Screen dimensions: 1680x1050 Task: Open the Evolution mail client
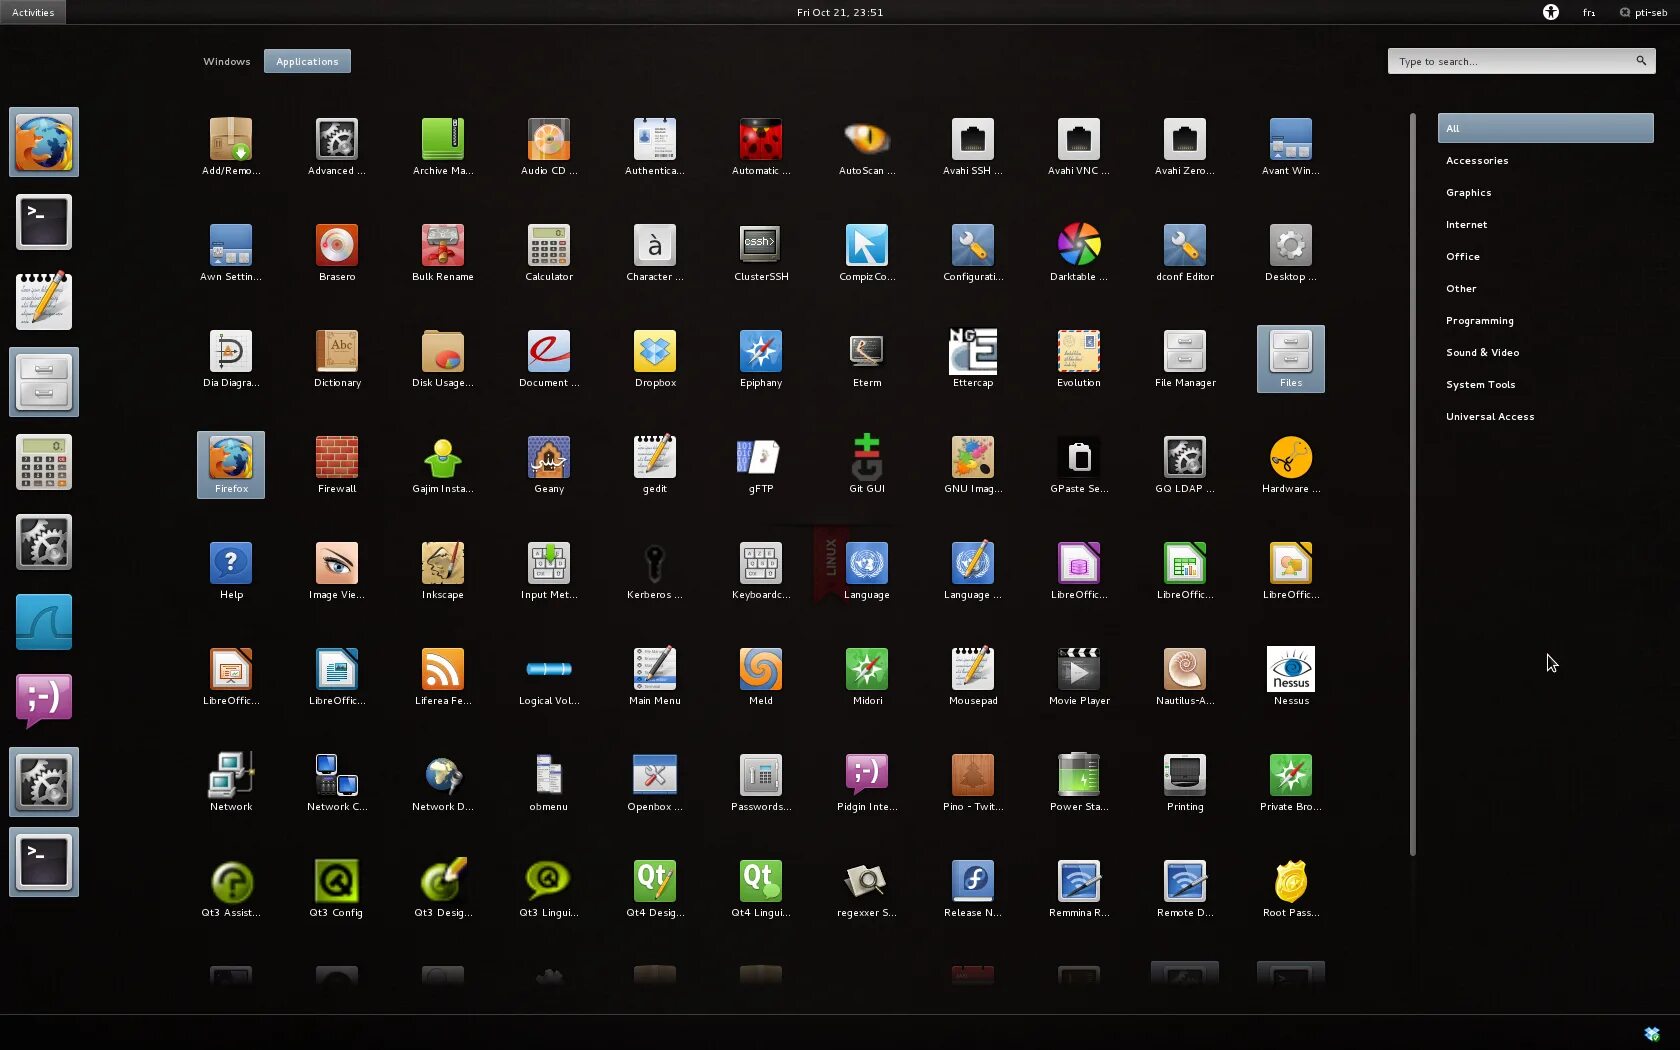(x=1079, y=359)
